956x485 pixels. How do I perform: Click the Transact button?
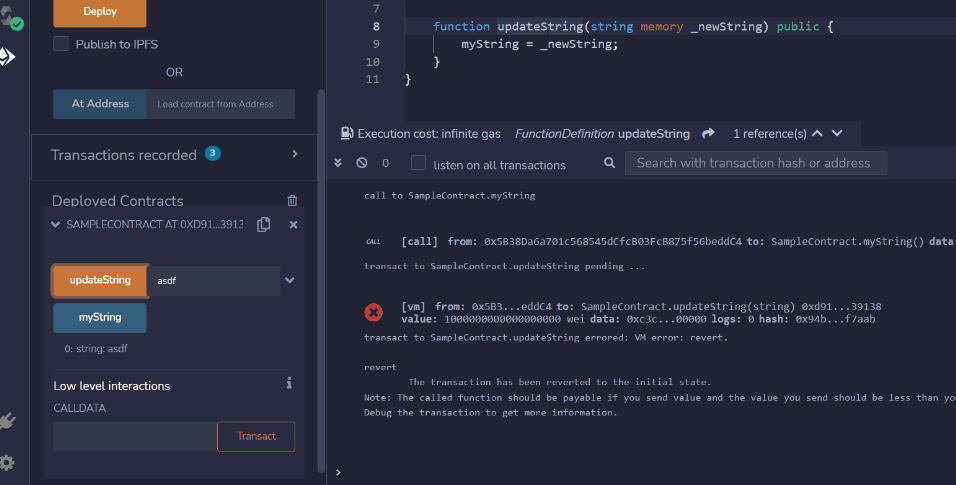[256, 436]
